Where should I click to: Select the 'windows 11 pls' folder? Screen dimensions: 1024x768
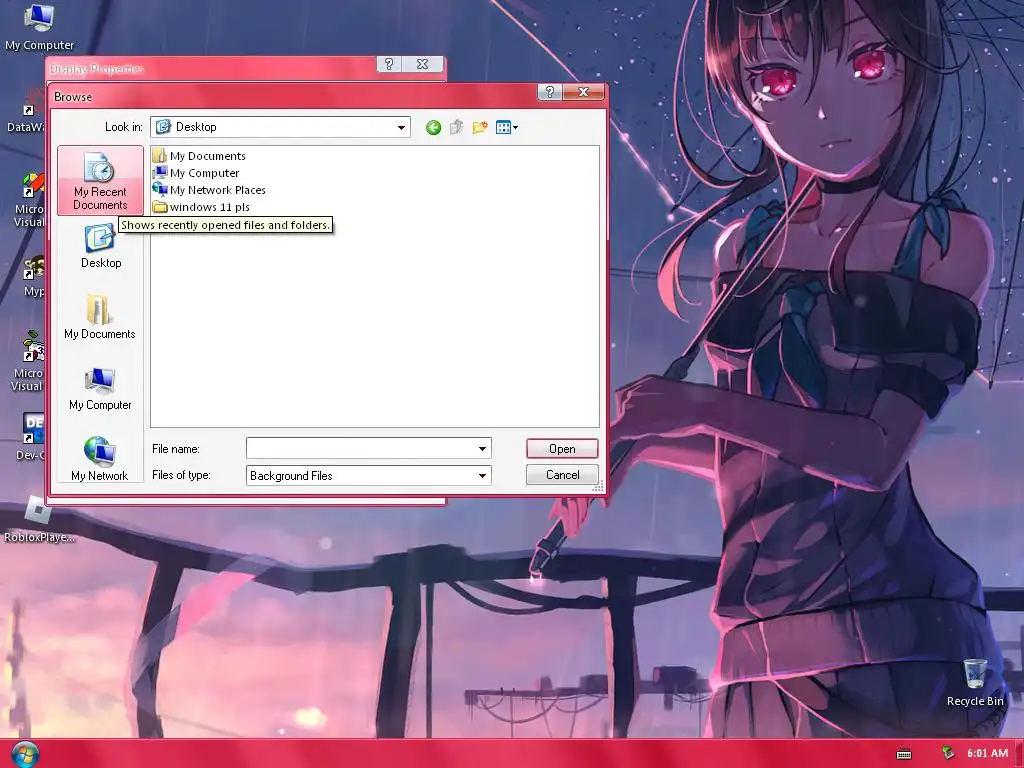tap(201, 206)
